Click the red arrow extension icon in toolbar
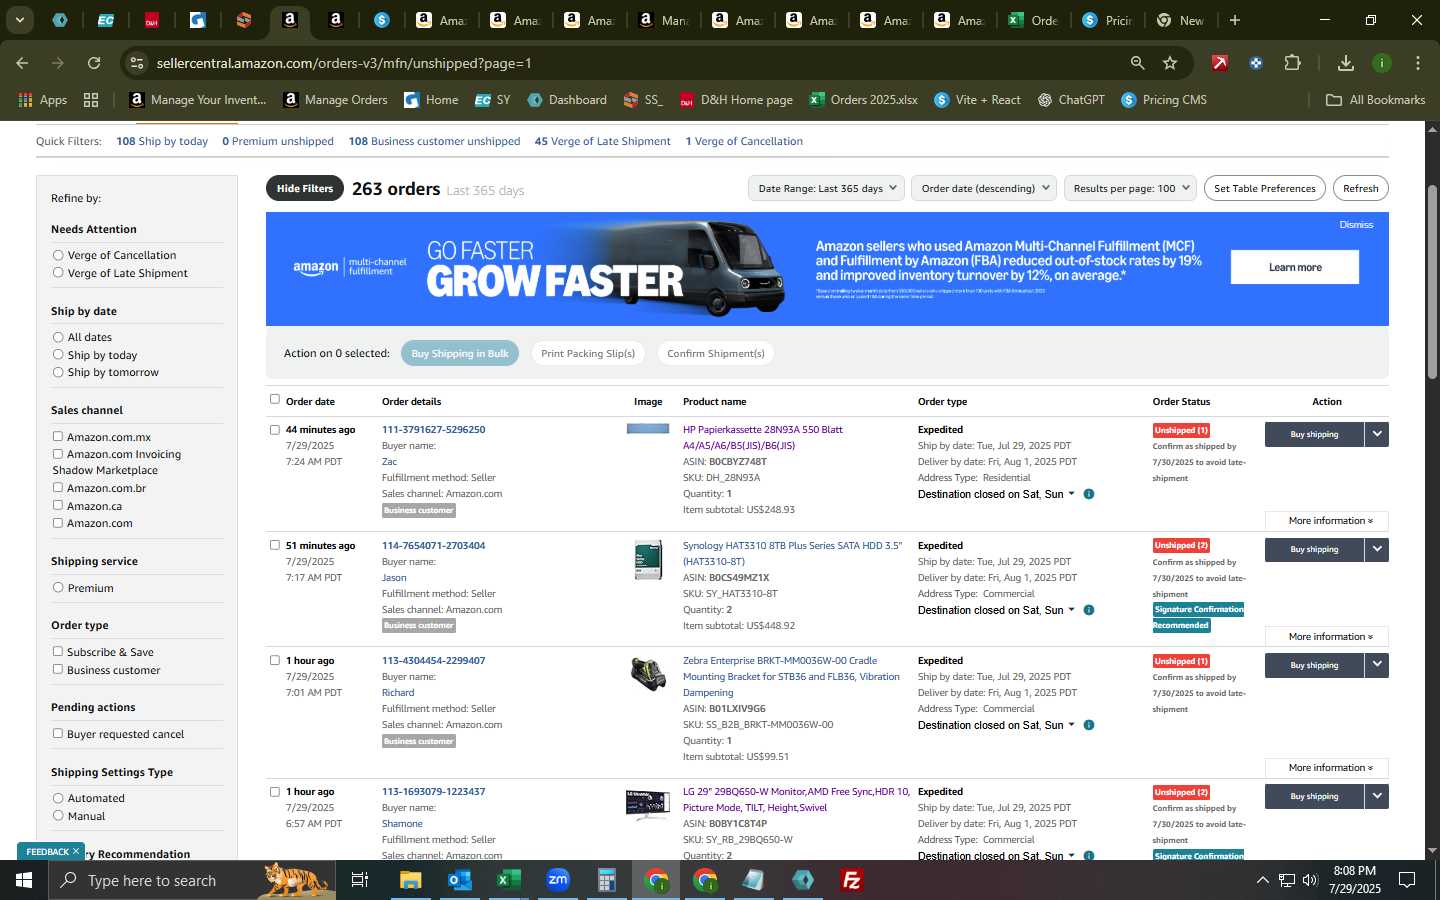Screen dimensions: 1440x900 (1220, 63)
